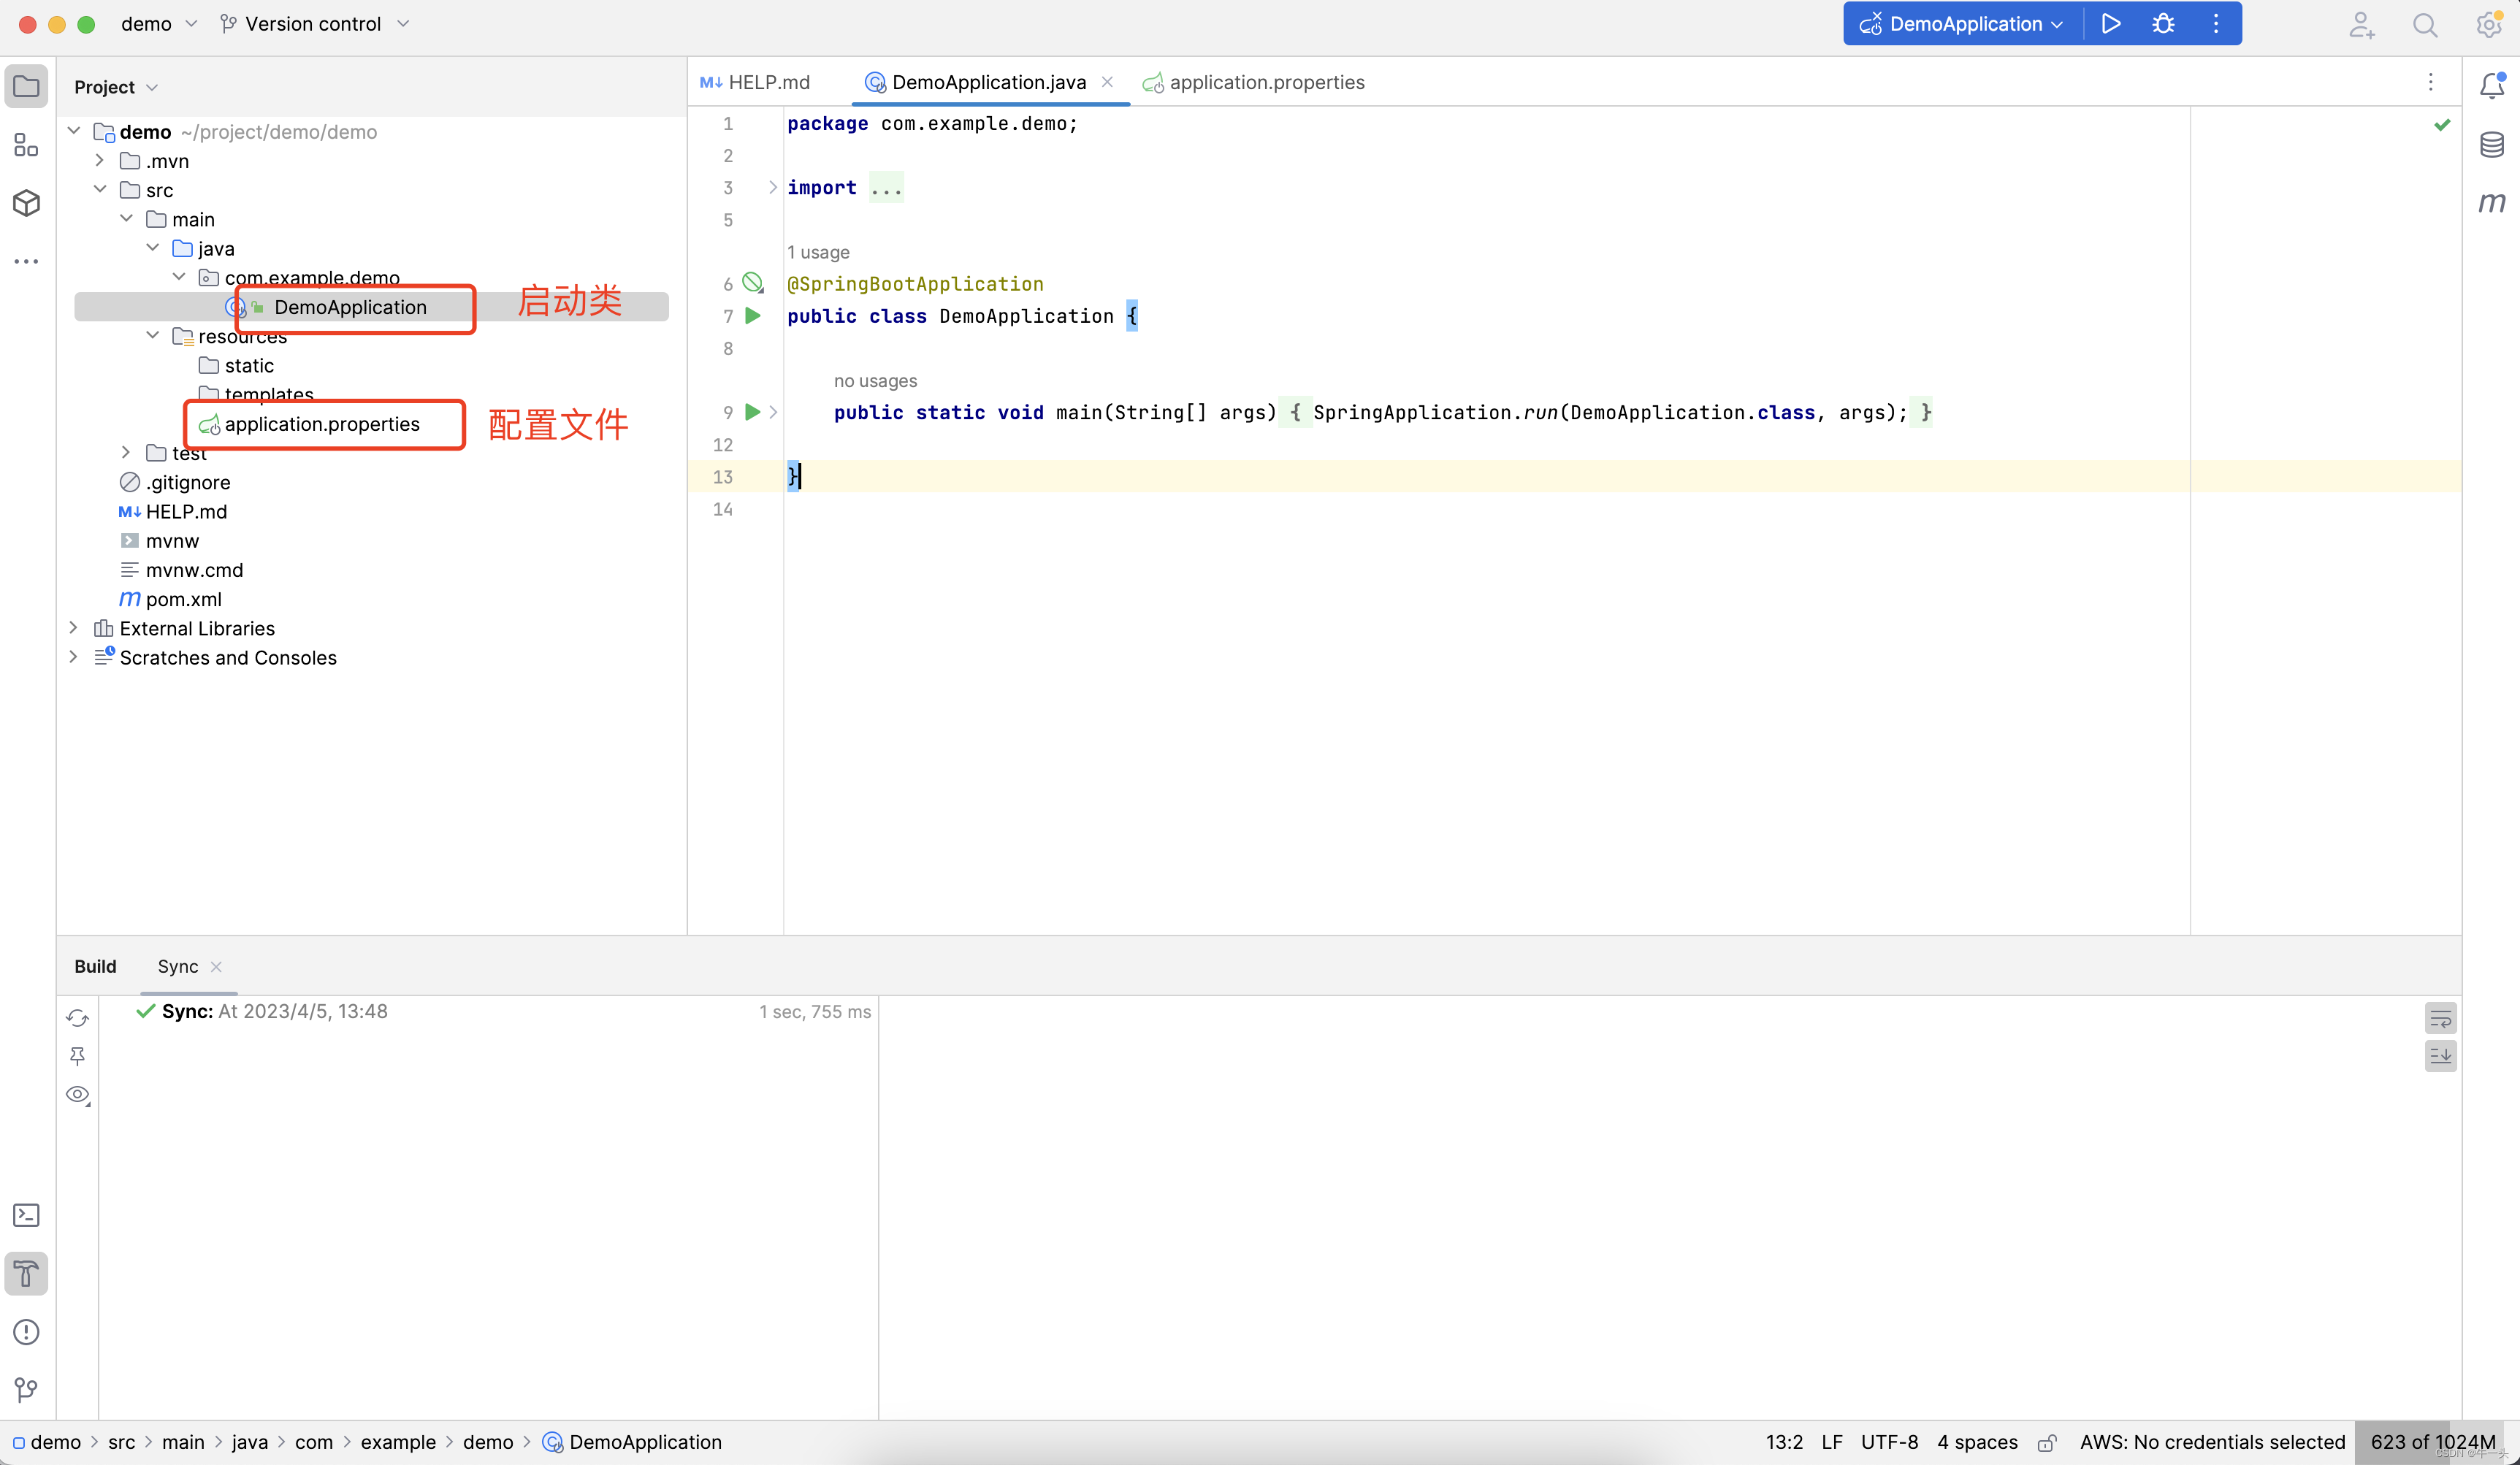2520x1465 pixels.
Task: Open the Problems tool window icon
Action: tap(26, 1332)
